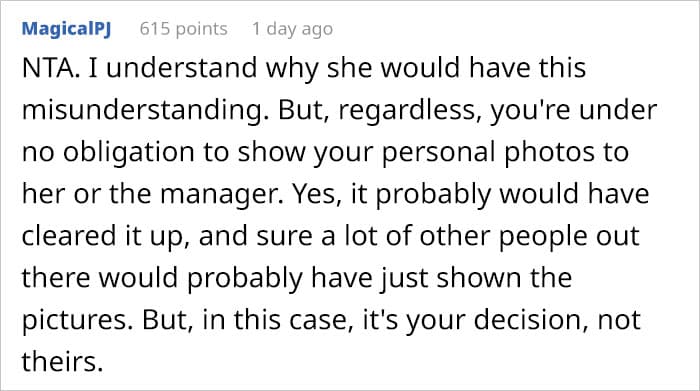Image resolution: width=700 pixels, height=391 pixels.
Task: Click the word misunderstanding in the comment
Action: click(x=142, y=111)
